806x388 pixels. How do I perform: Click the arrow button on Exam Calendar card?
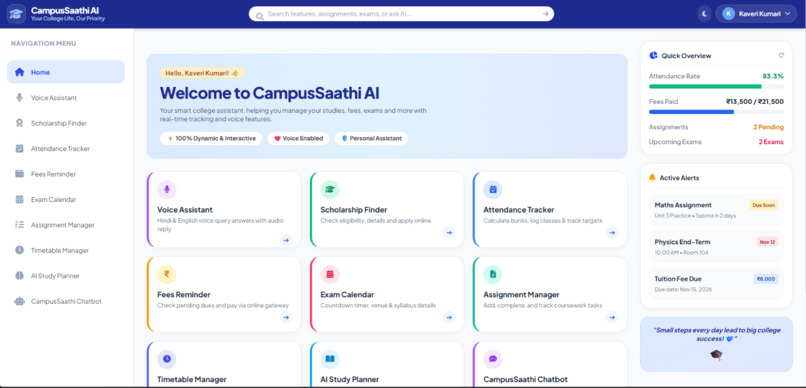coord(449,318)
